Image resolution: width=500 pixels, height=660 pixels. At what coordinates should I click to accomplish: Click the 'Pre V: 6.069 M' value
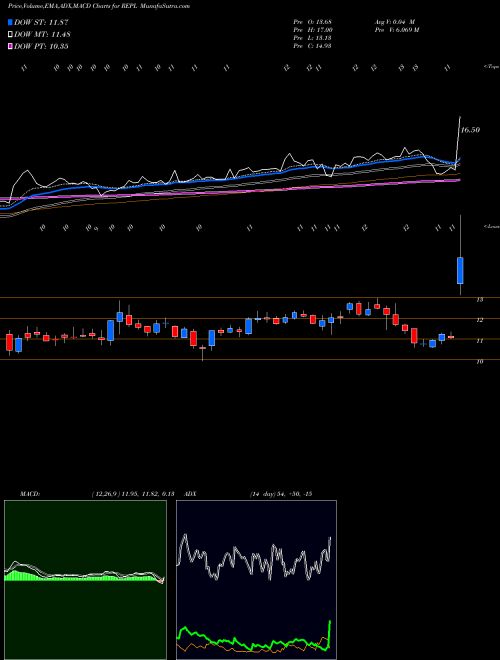(x=396, y=30)
